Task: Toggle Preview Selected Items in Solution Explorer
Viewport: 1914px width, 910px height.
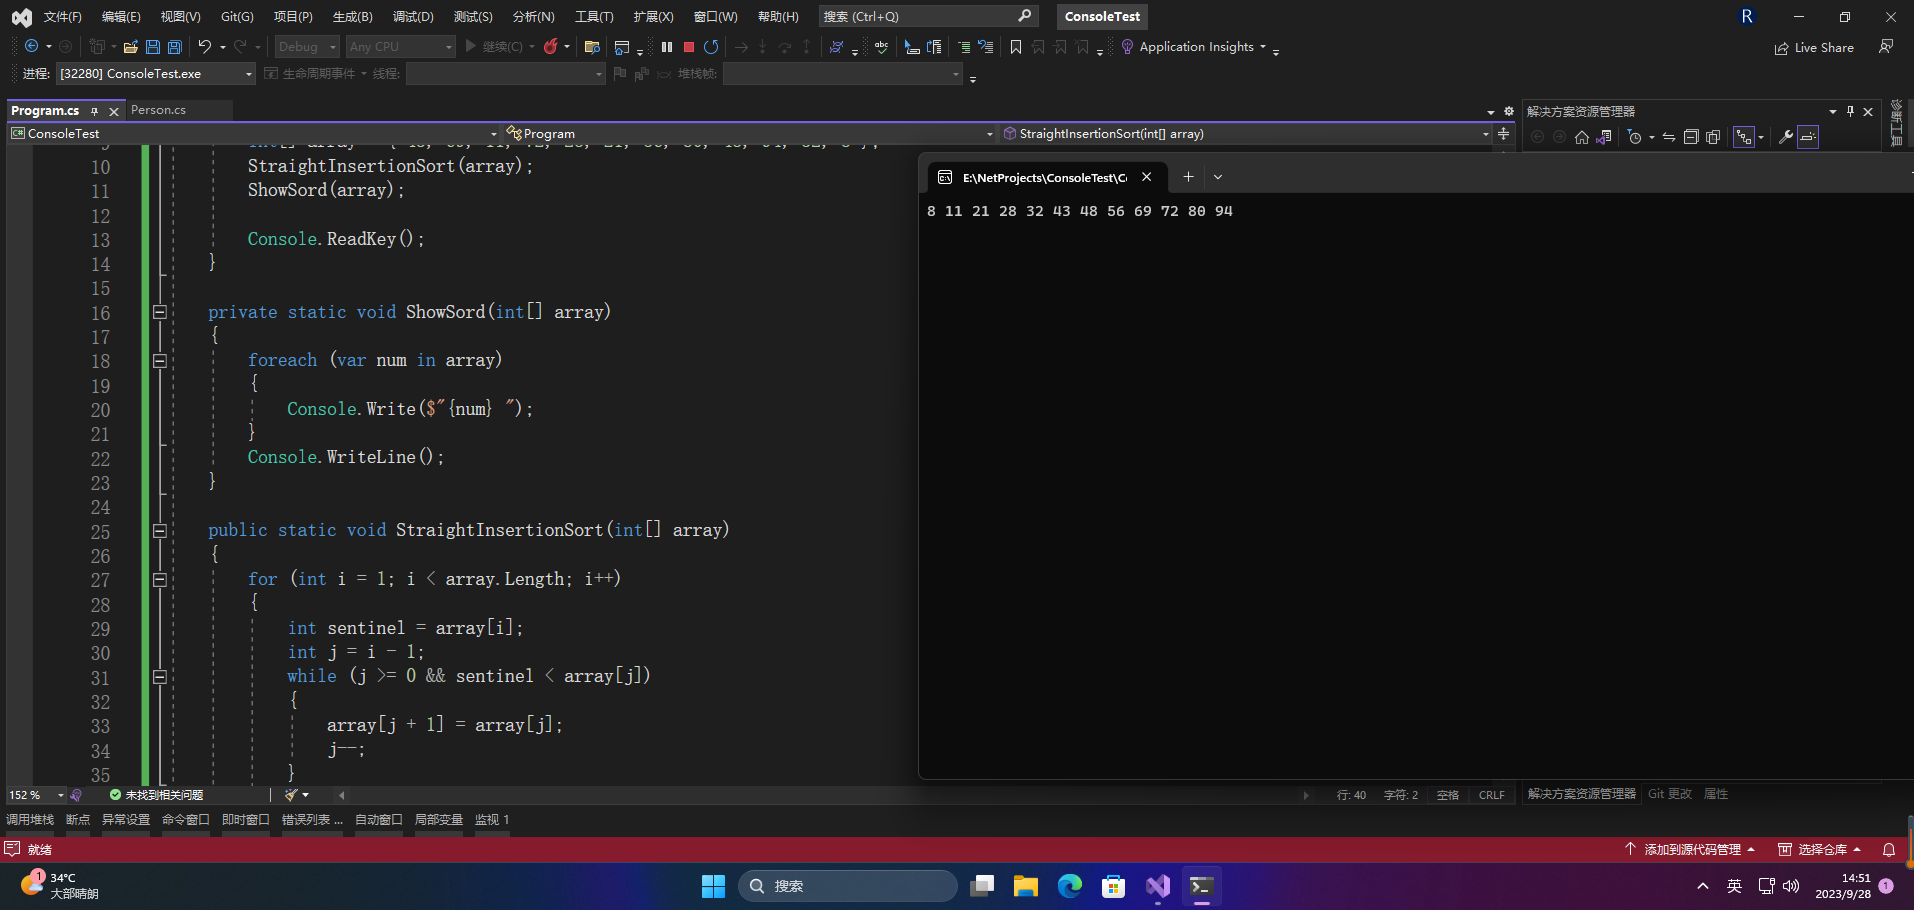Action: pos(1808,137)
